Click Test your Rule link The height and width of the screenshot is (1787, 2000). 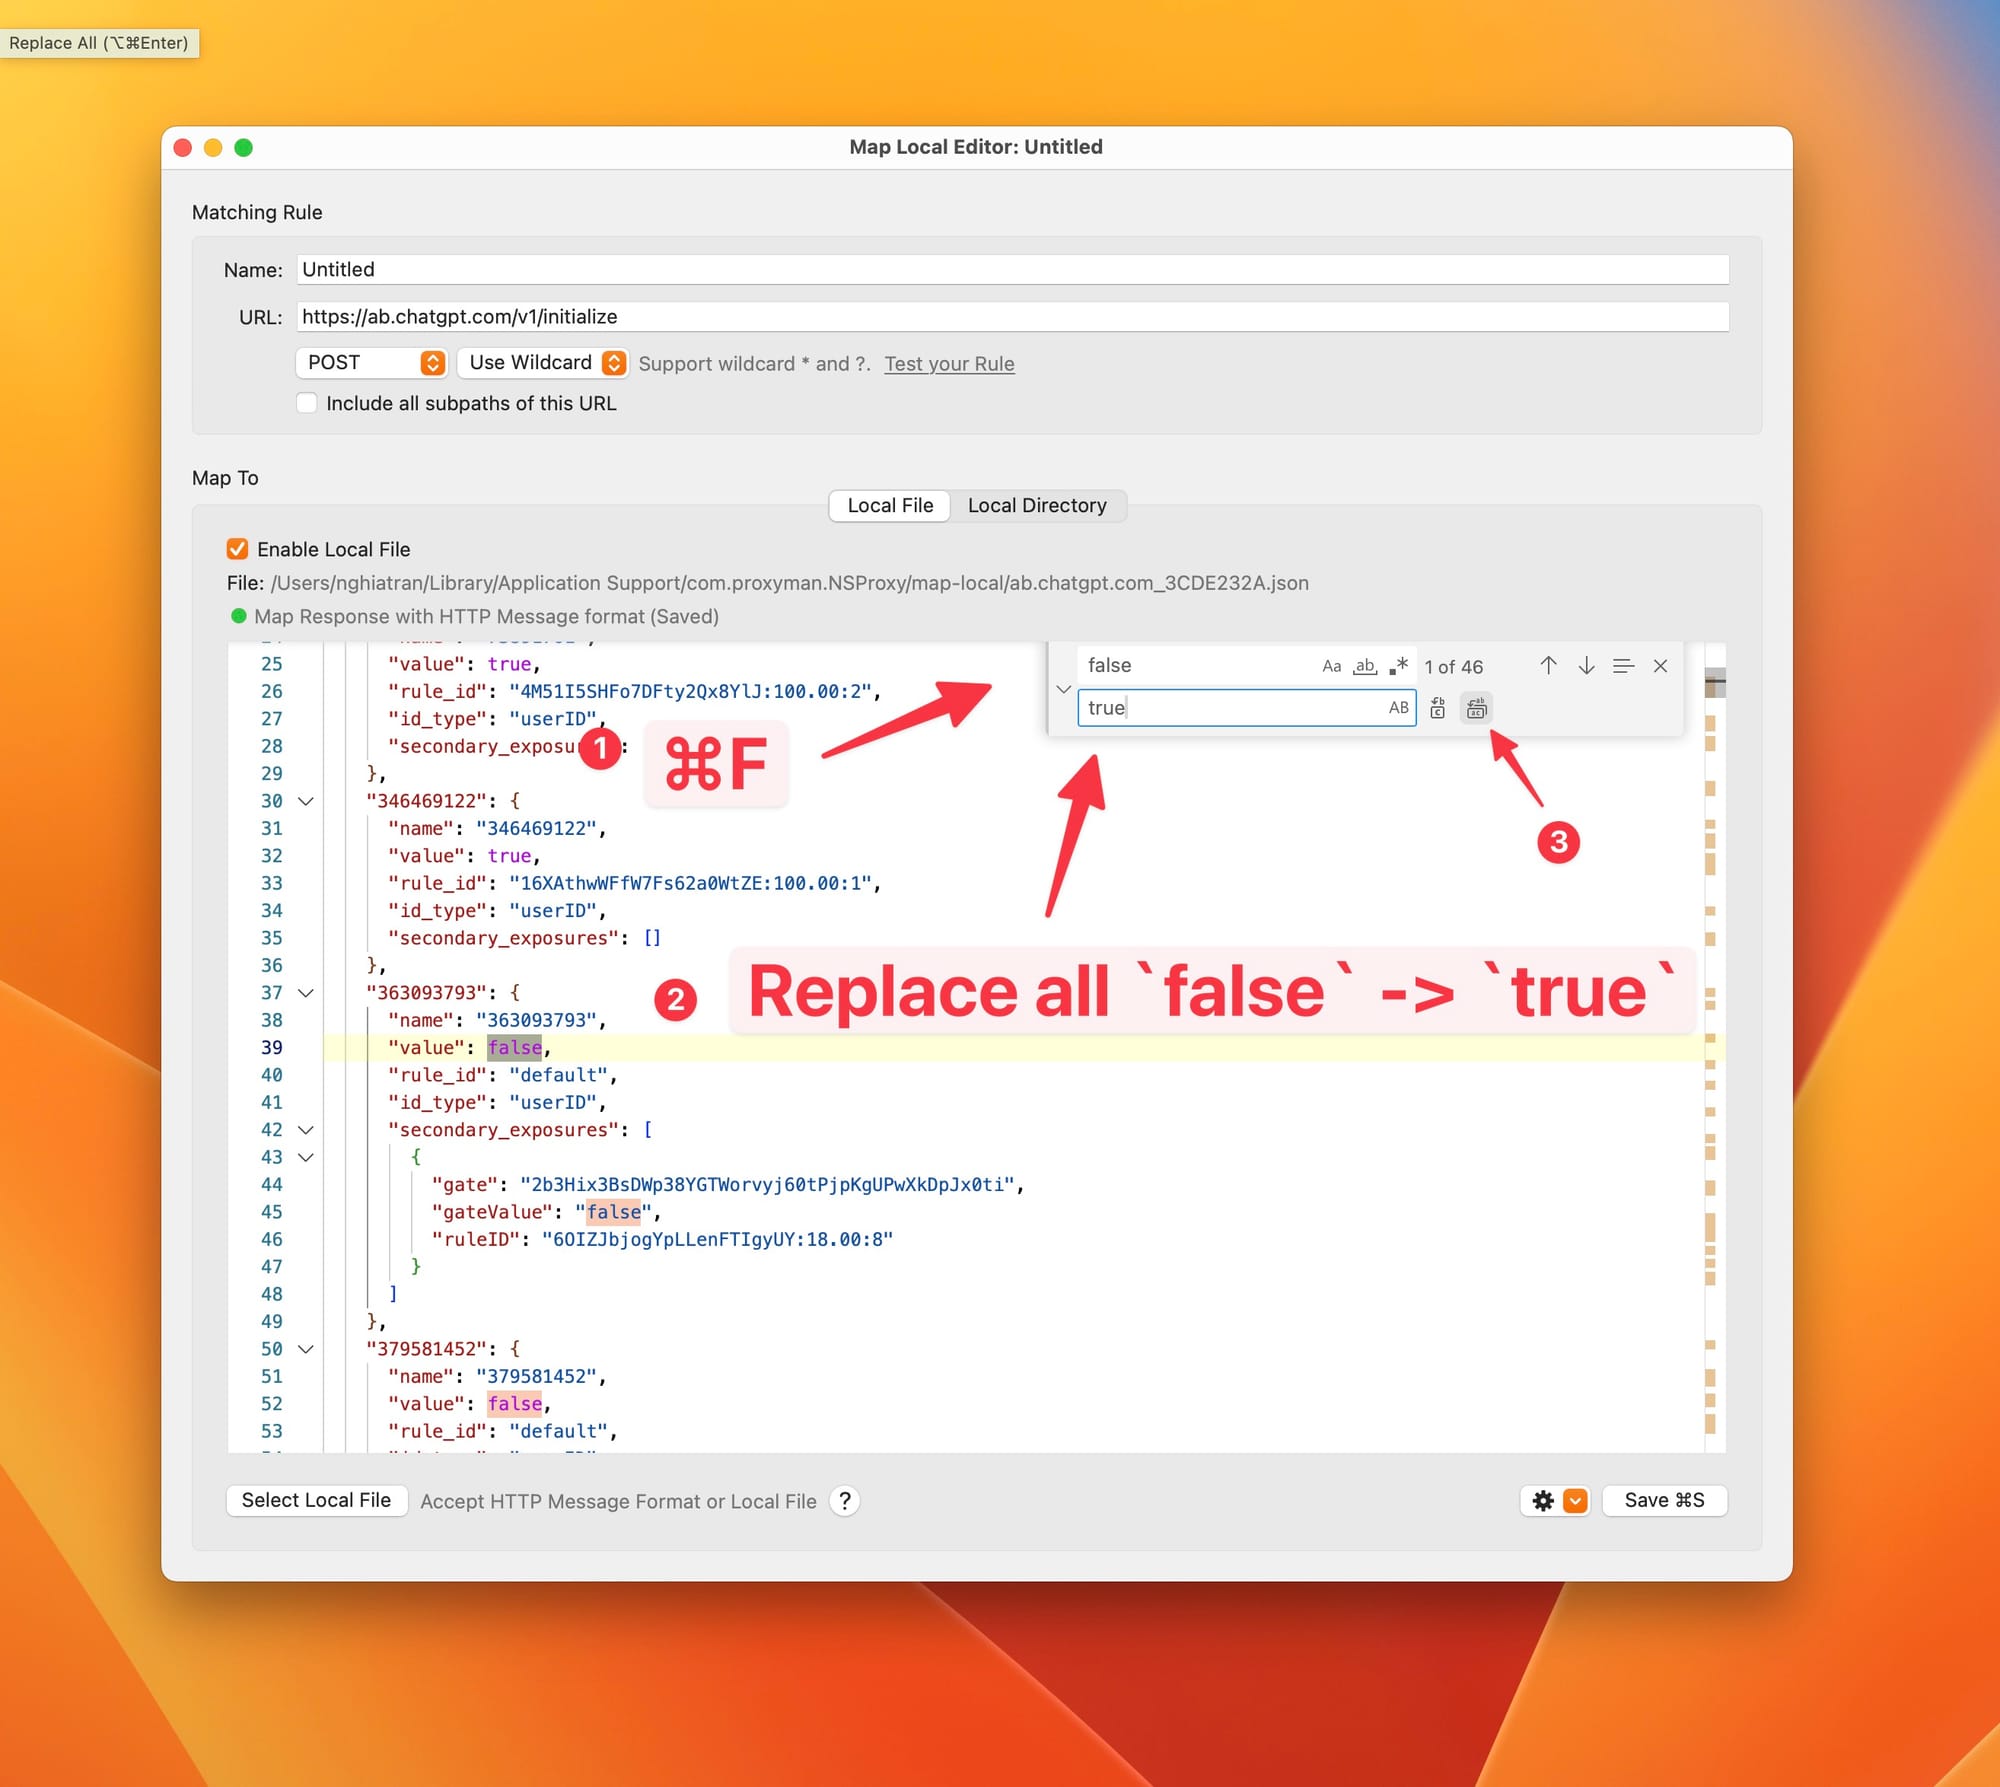point(948,364)
